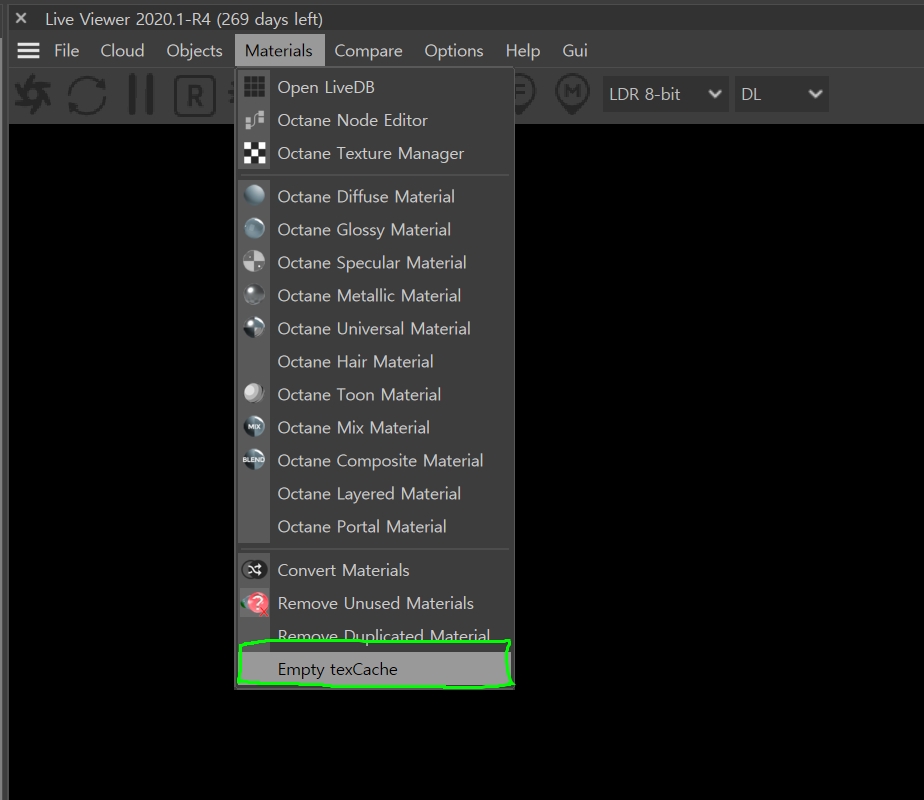Screen dimensions: 924x800
Task: Choose Octane Node Editor
Action: (x=374, y=120)
